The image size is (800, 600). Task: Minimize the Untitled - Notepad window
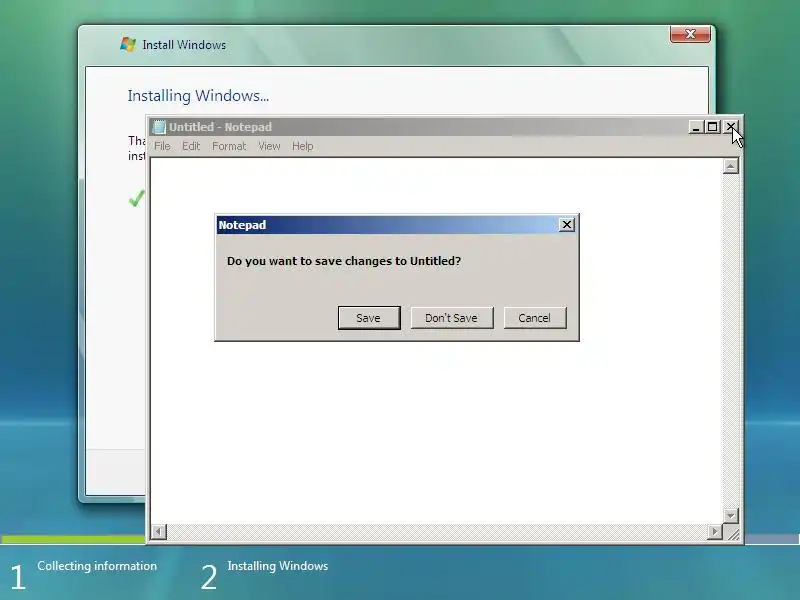pyautogui.click(x=695, y=127)
